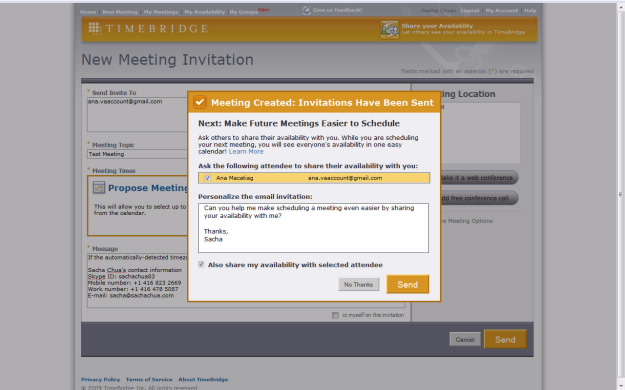Image resolution: width=625 pixels, height=390 pixels.
Task: Check cc myself on this invitation
Action: pyautogui.click(x=335, y=315)
